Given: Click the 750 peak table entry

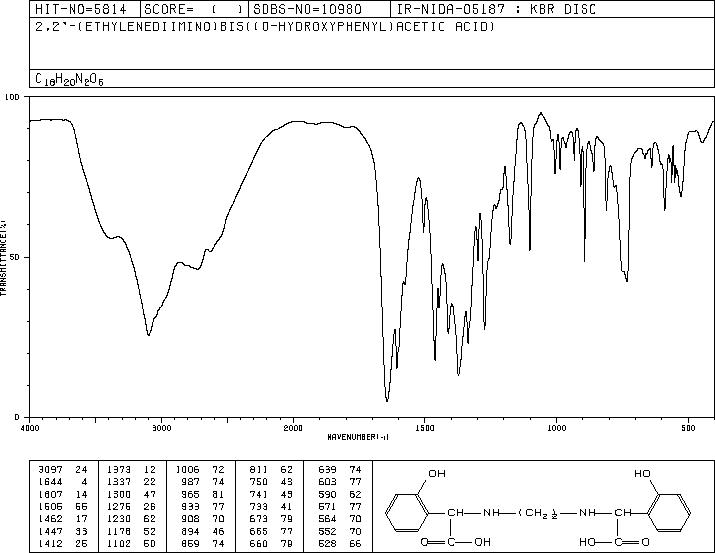Looking at the screenshot, I should pos(271,482).
